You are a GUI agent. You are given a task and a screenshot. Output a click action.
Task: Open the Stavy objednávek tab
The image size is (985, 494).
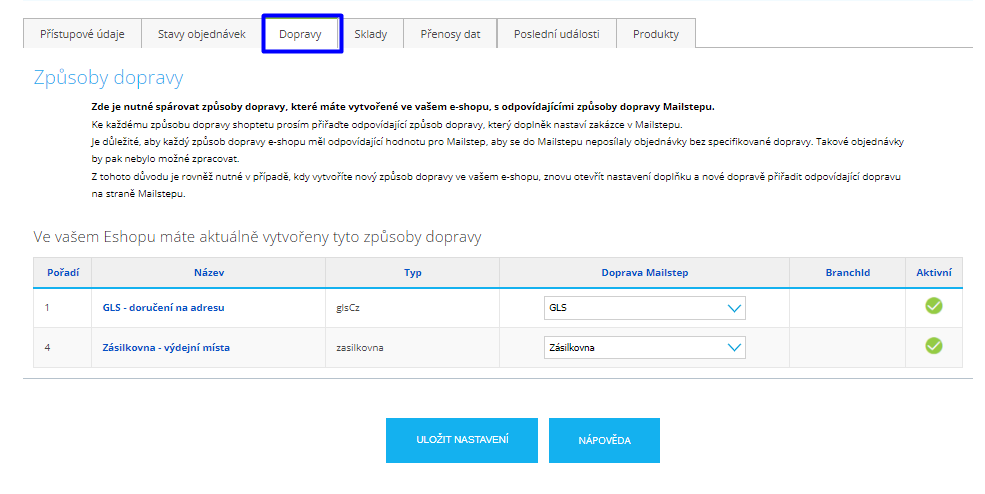coord(201,34)
